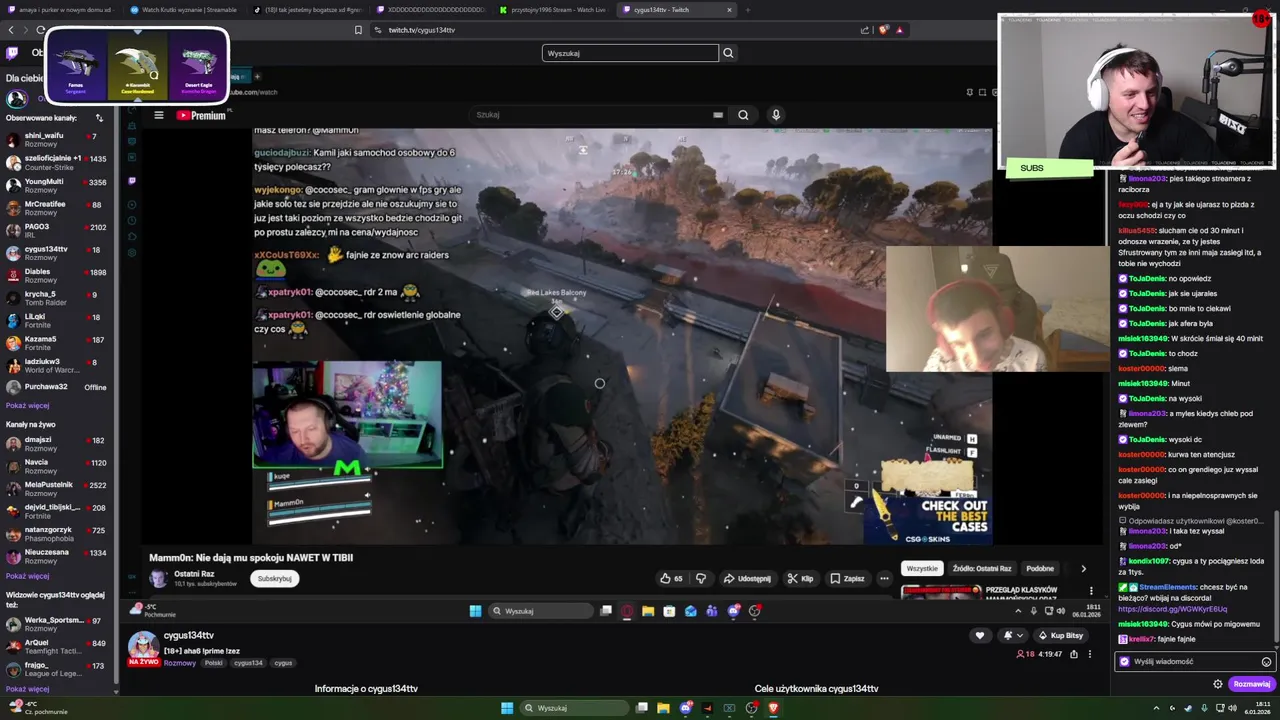1280x720 pixels.
Task: Dislike the YouTube video
Action: (701, 578)
